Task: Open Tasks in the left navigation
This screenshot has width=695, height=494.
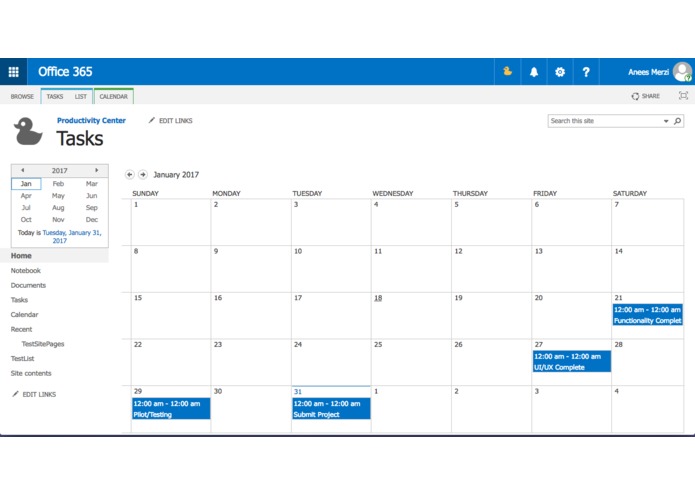Action: point(20,300)
